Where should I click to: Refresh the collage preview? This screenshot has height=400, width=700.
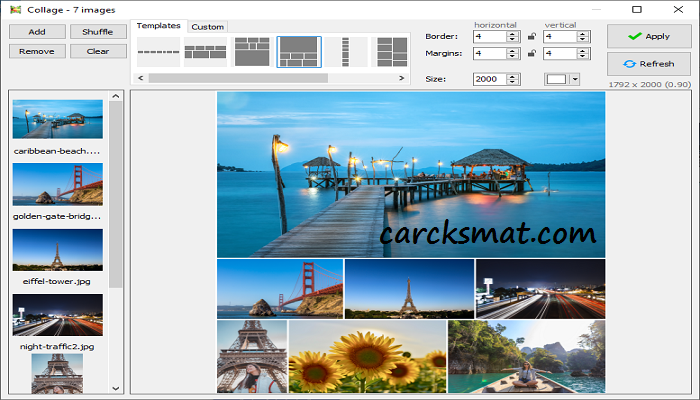click(x=649, y=64)
